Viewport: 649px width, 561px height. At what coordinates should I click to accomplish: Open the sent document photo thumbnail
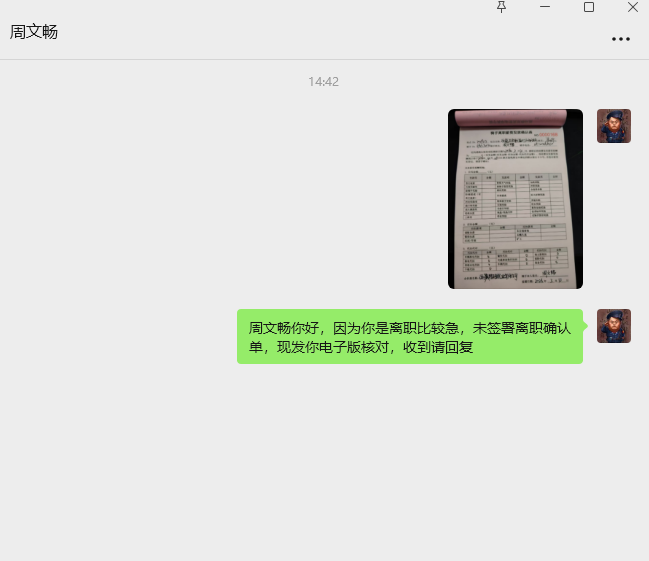click(x=515, y=199)
